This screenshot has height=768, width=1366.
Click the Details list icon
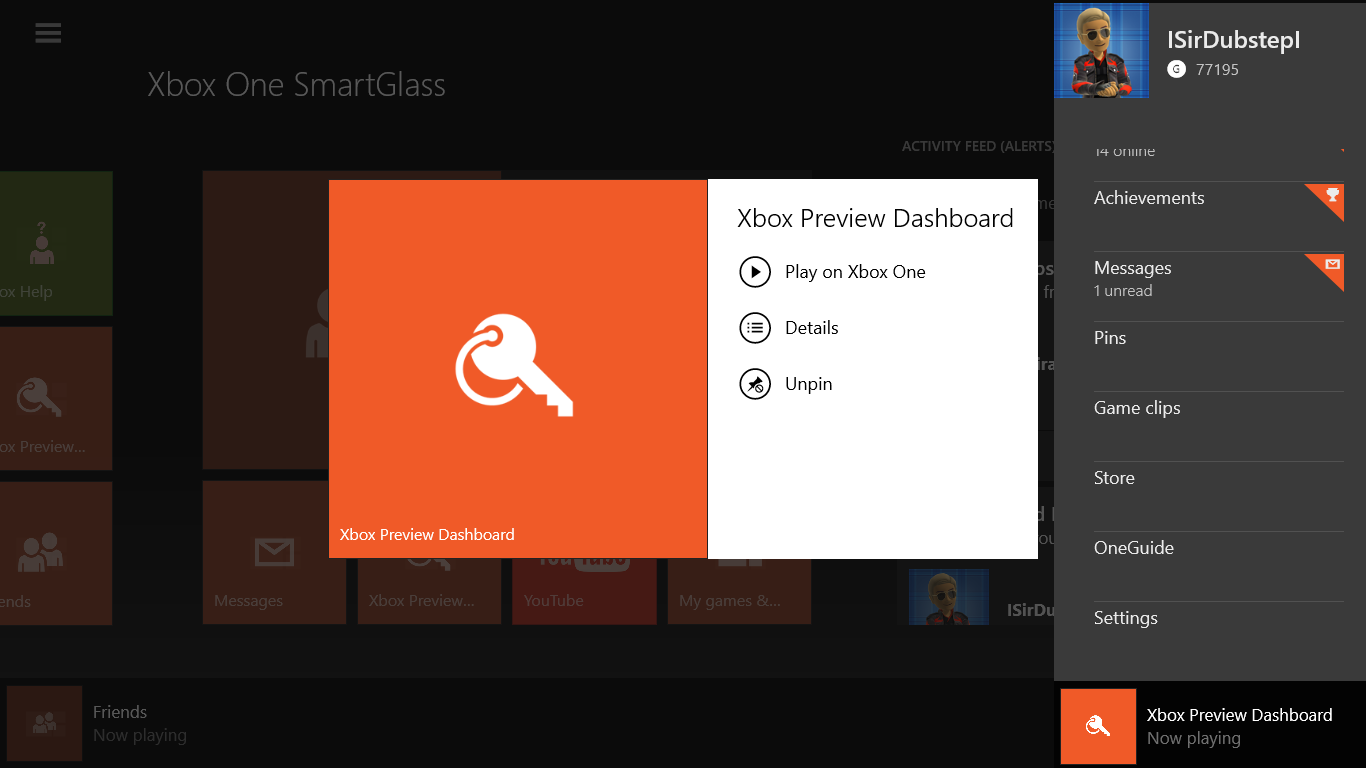click(755, 328)
